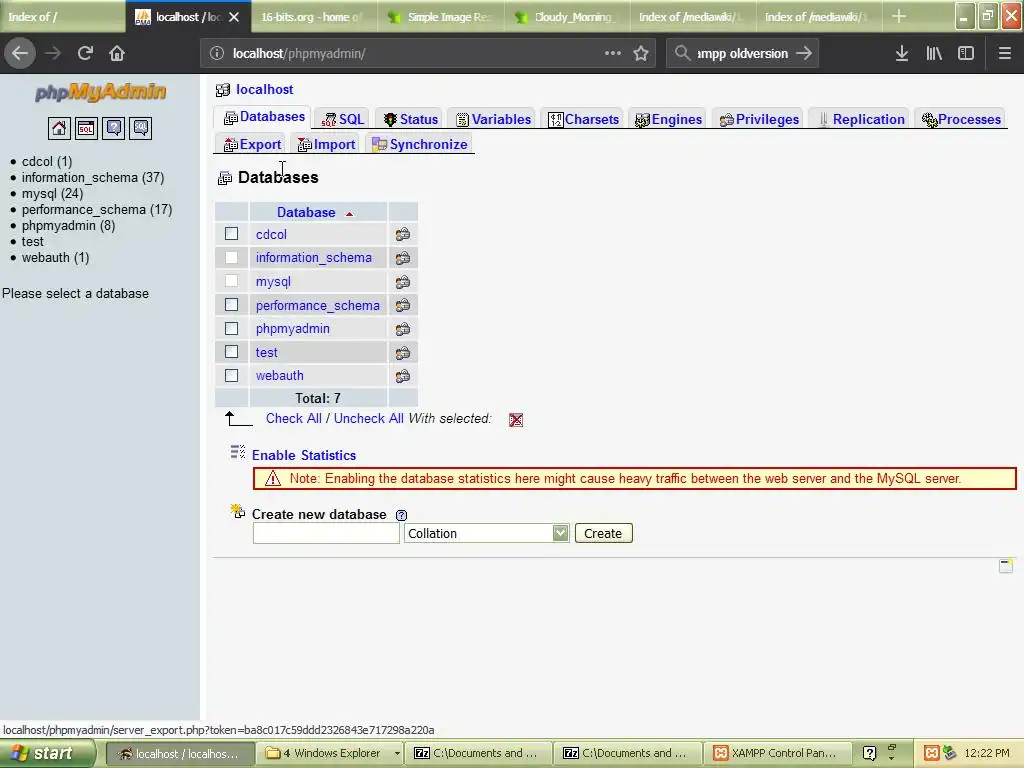Switch to the SQL tab
This screenshot has width=1024, height=768.
point(343,119)
